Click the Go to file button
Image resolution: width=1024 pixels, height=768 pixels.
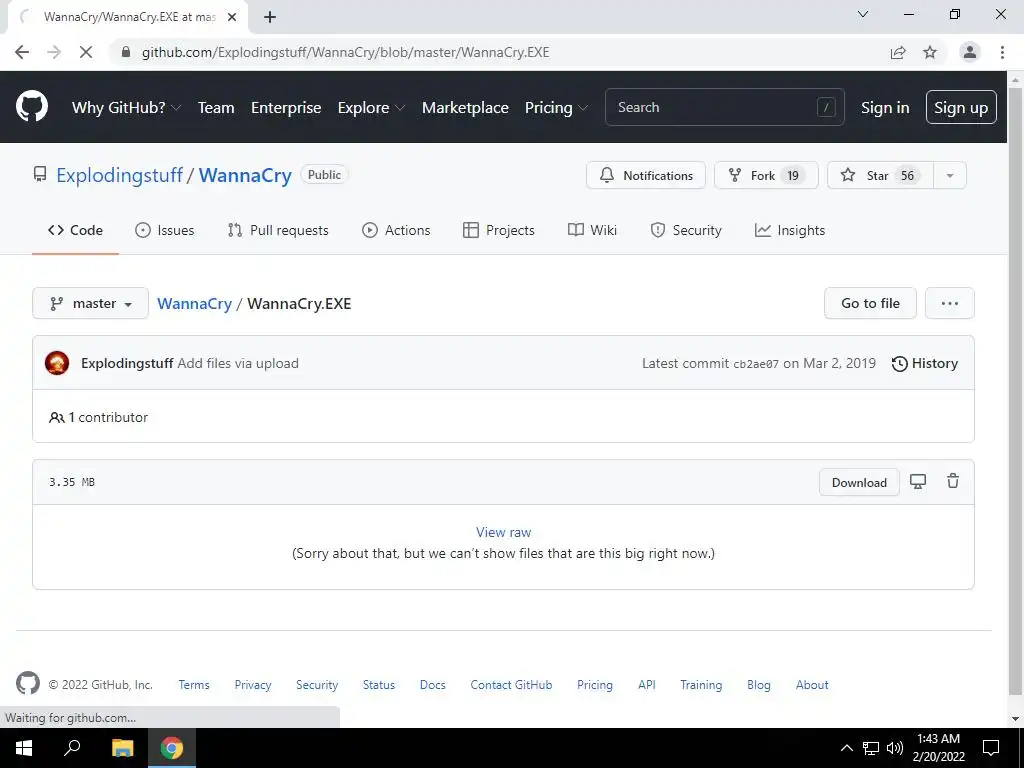pyautogui.click(x=870, y=303)
